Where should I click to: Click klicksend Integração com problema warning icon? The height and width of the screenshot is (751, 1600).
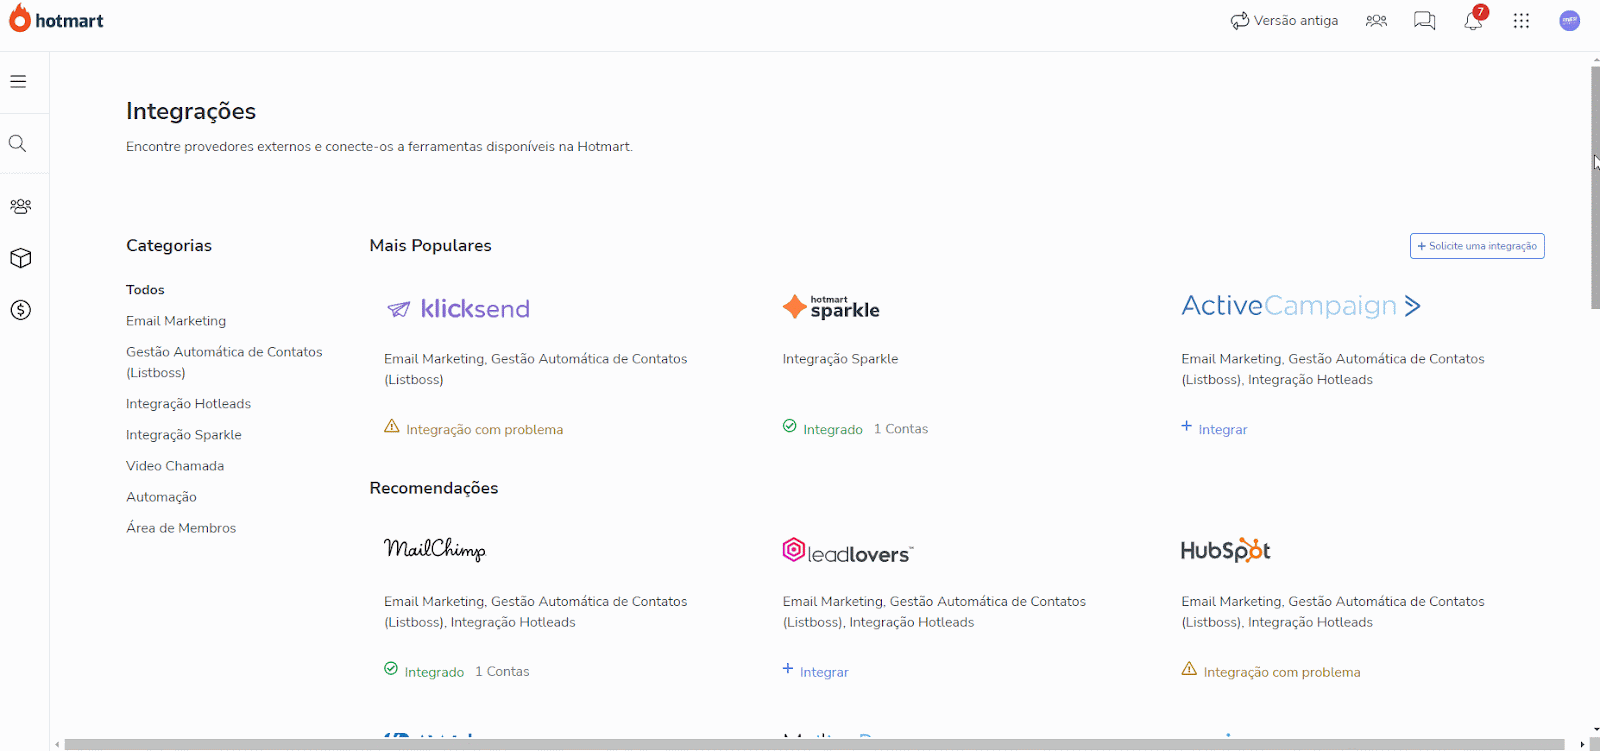[392, 427]
